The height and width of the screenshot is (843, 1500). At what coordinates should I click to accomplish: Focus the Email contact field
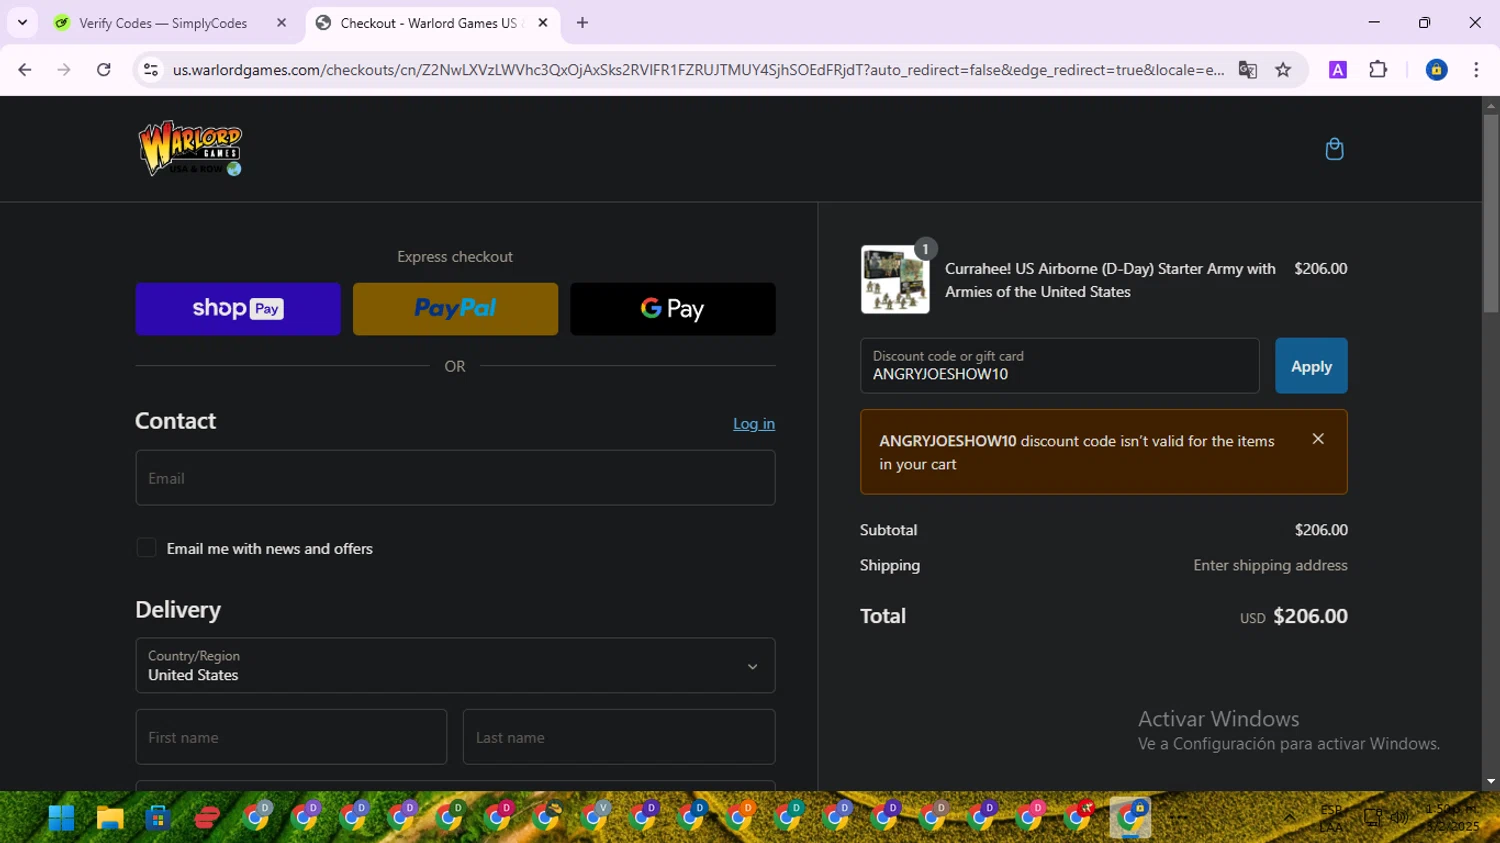455,477
